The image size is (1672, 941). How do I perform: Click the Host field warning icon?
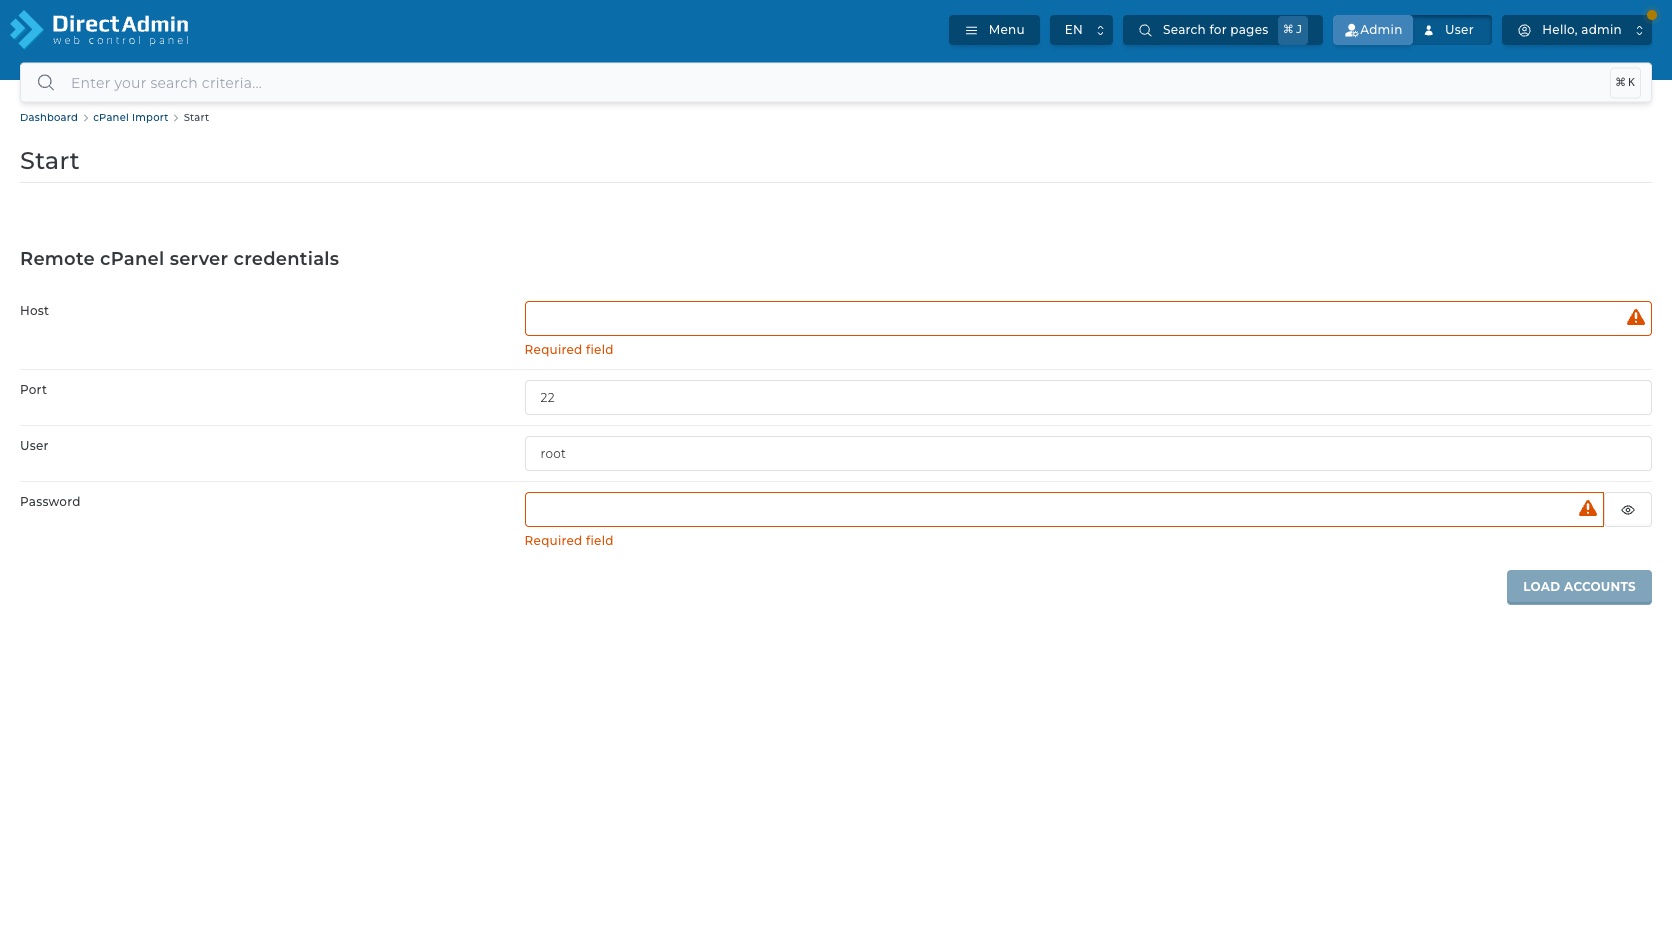(x=1636, y=318)
